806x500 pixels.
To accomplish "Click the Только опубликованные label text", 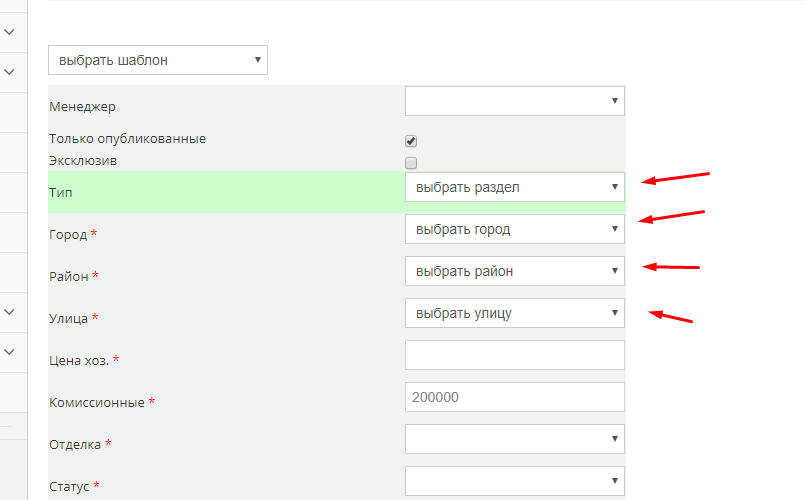I will click(127, 139).
